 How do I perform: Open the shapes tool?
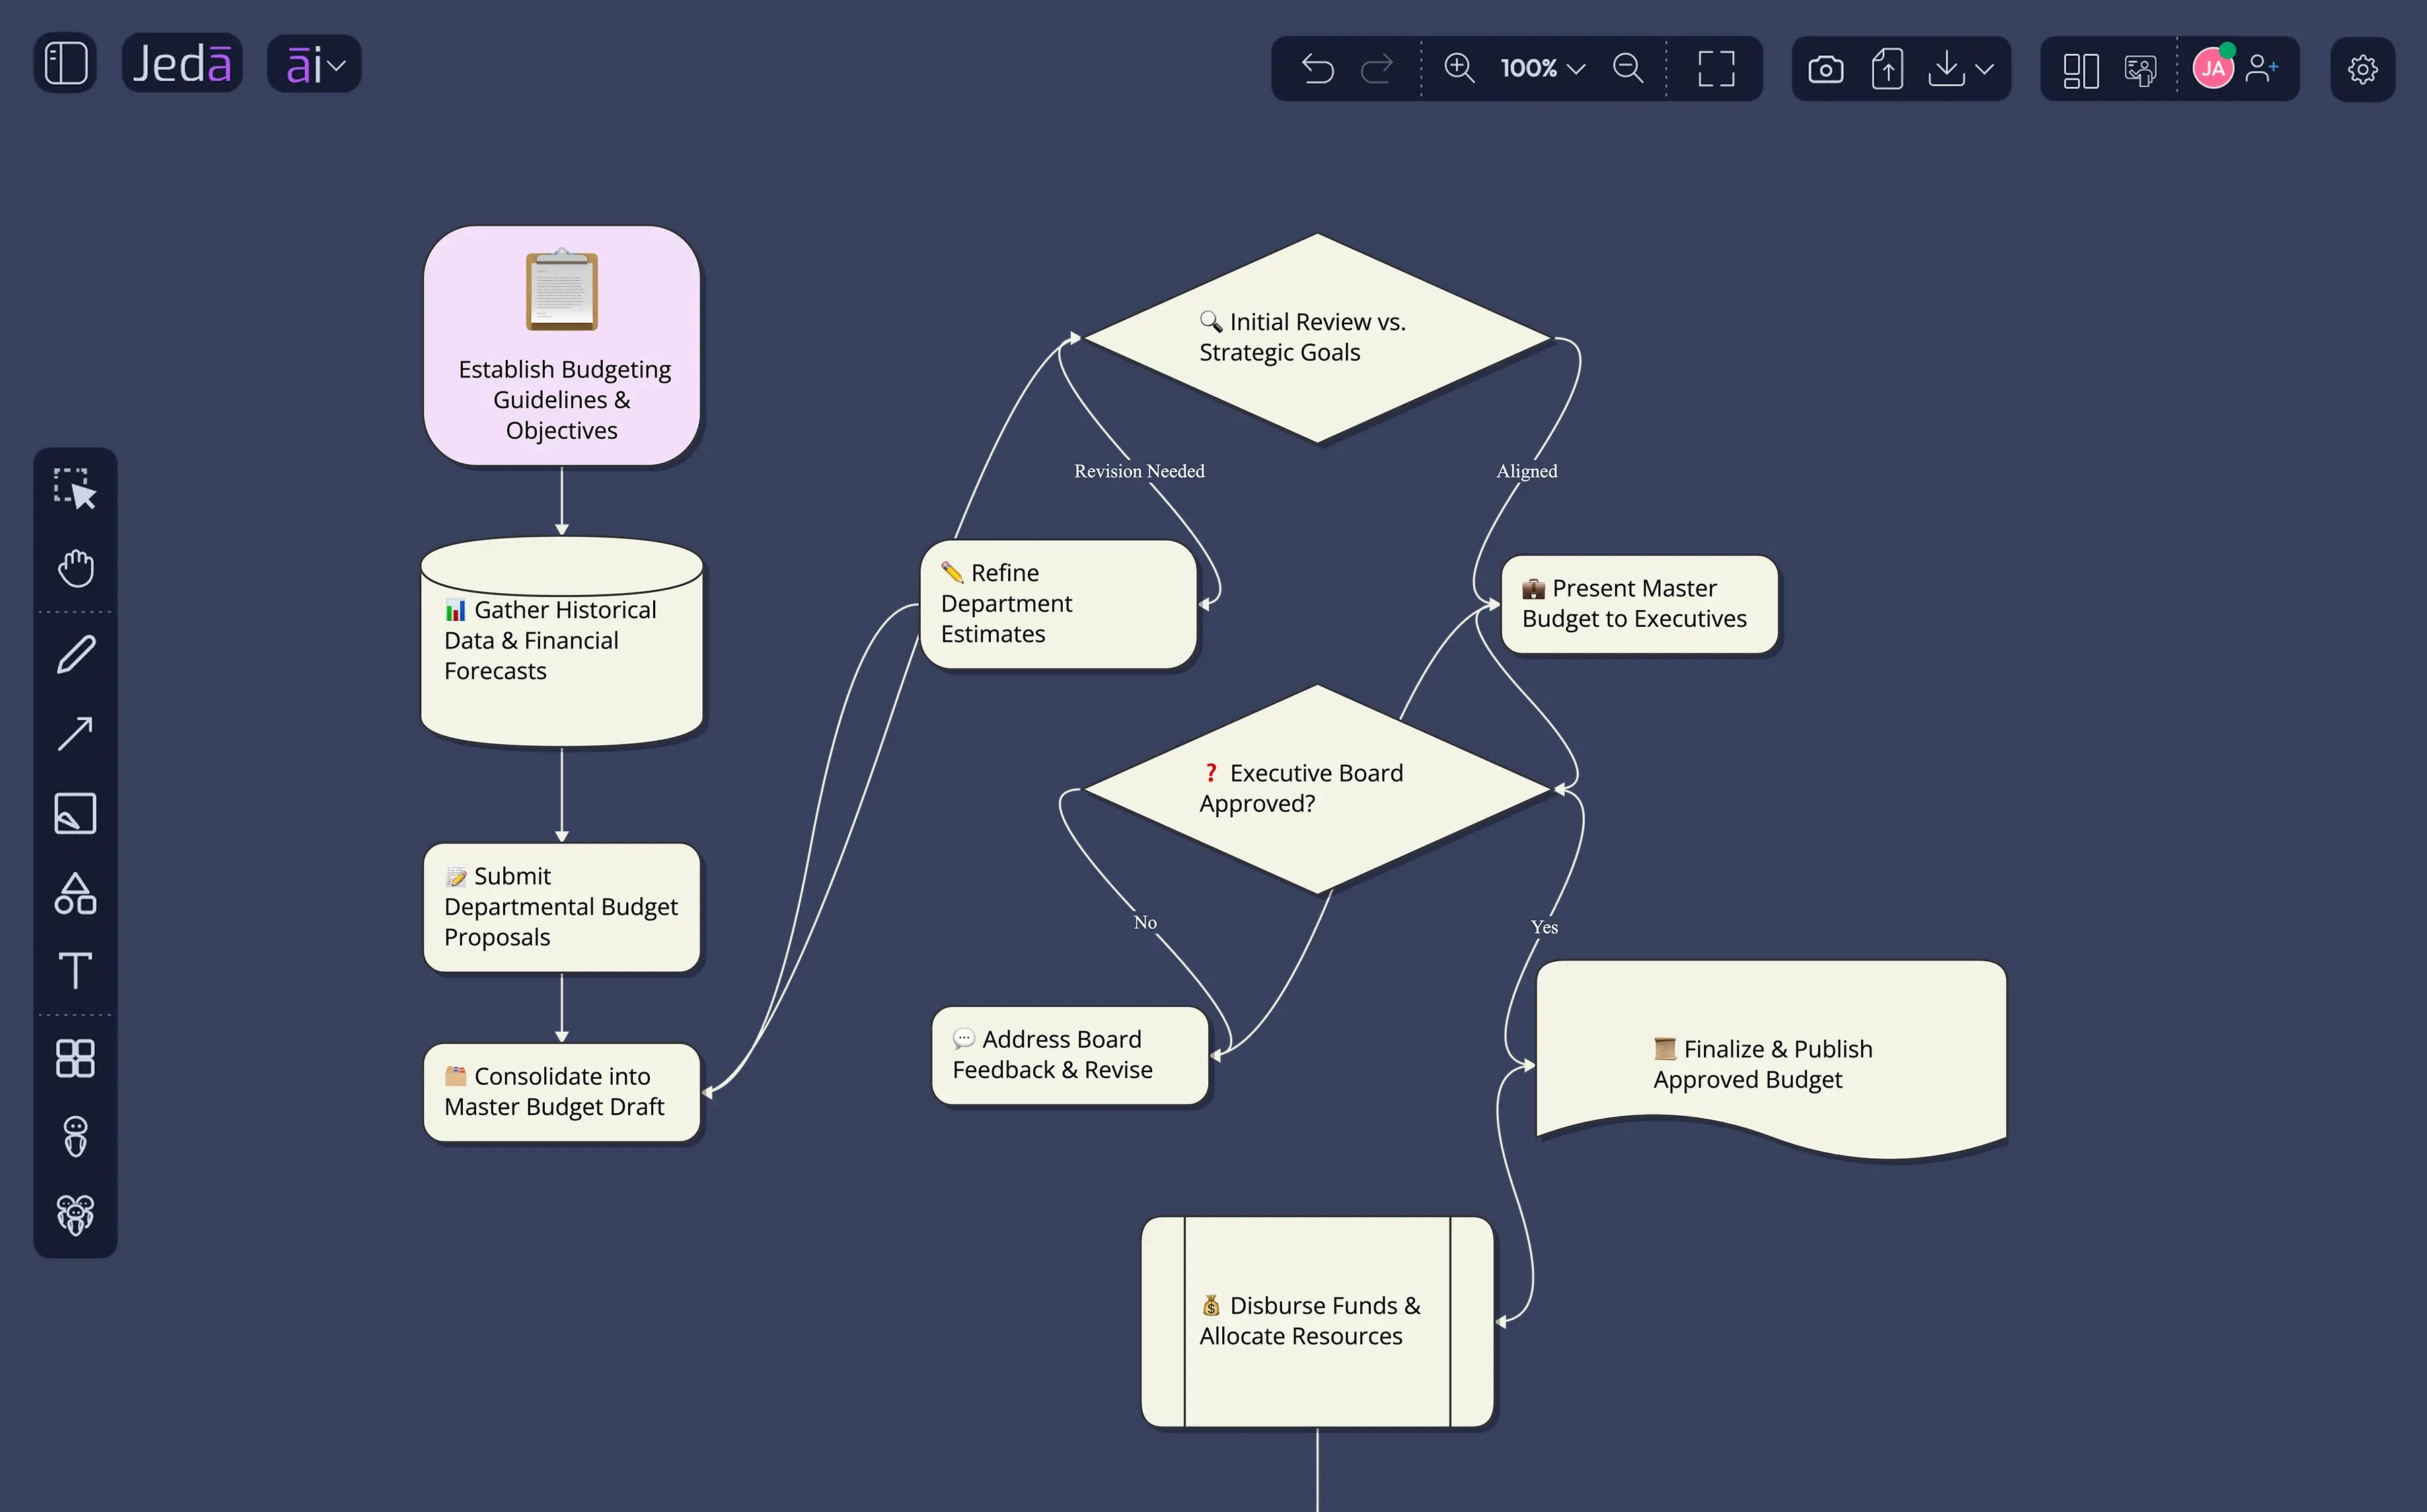(75, 893)
